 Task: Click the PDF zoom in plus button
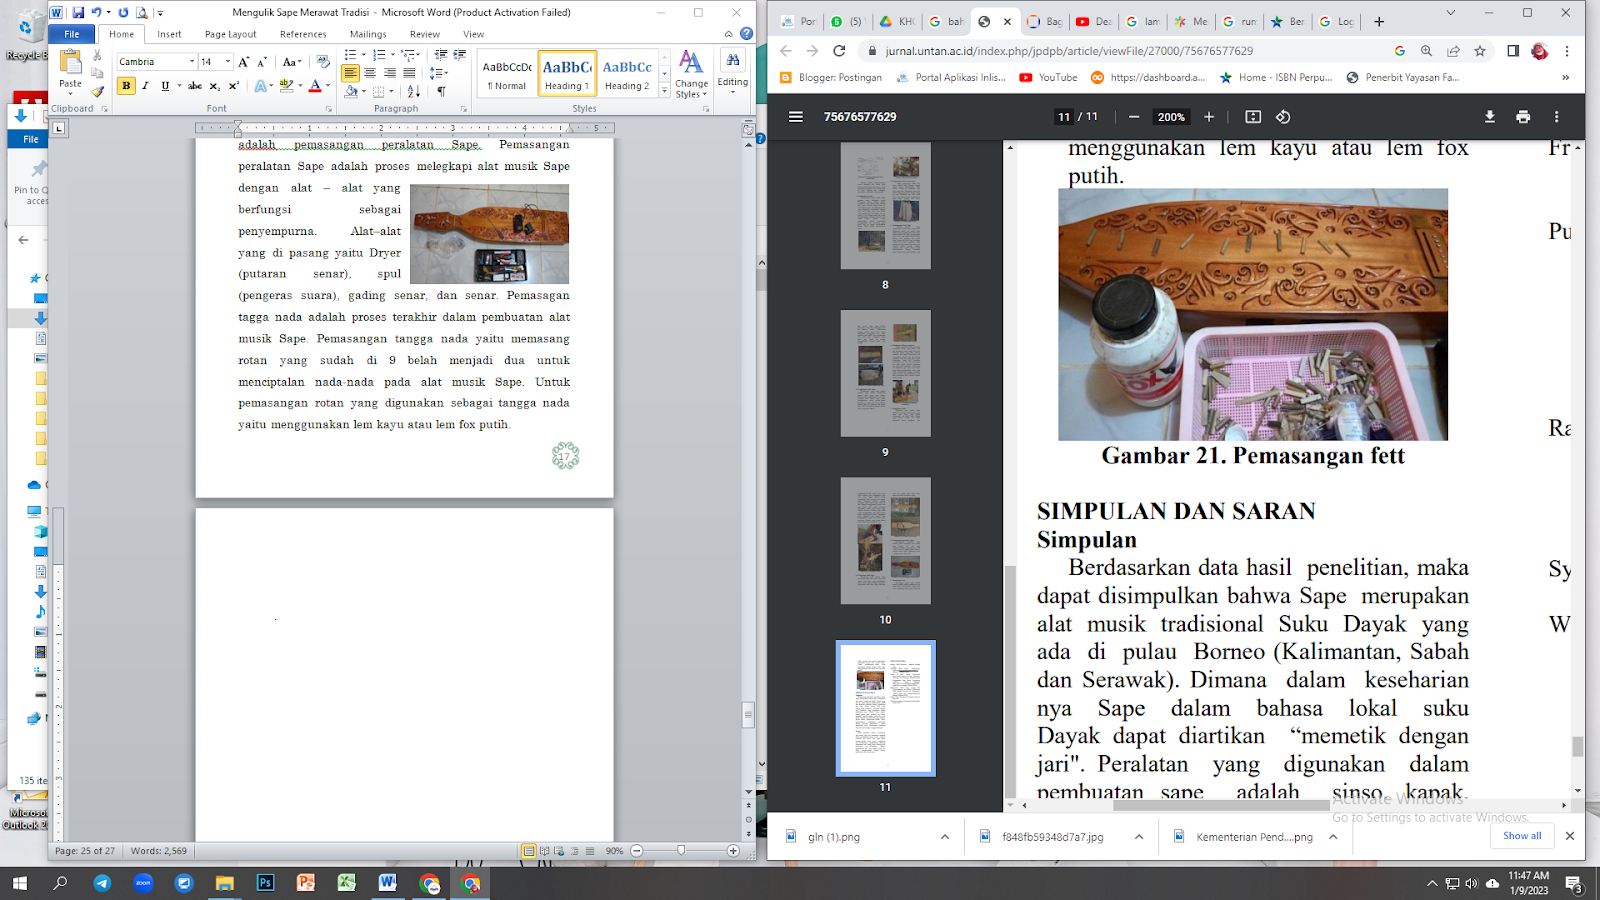pos(1209,117)
